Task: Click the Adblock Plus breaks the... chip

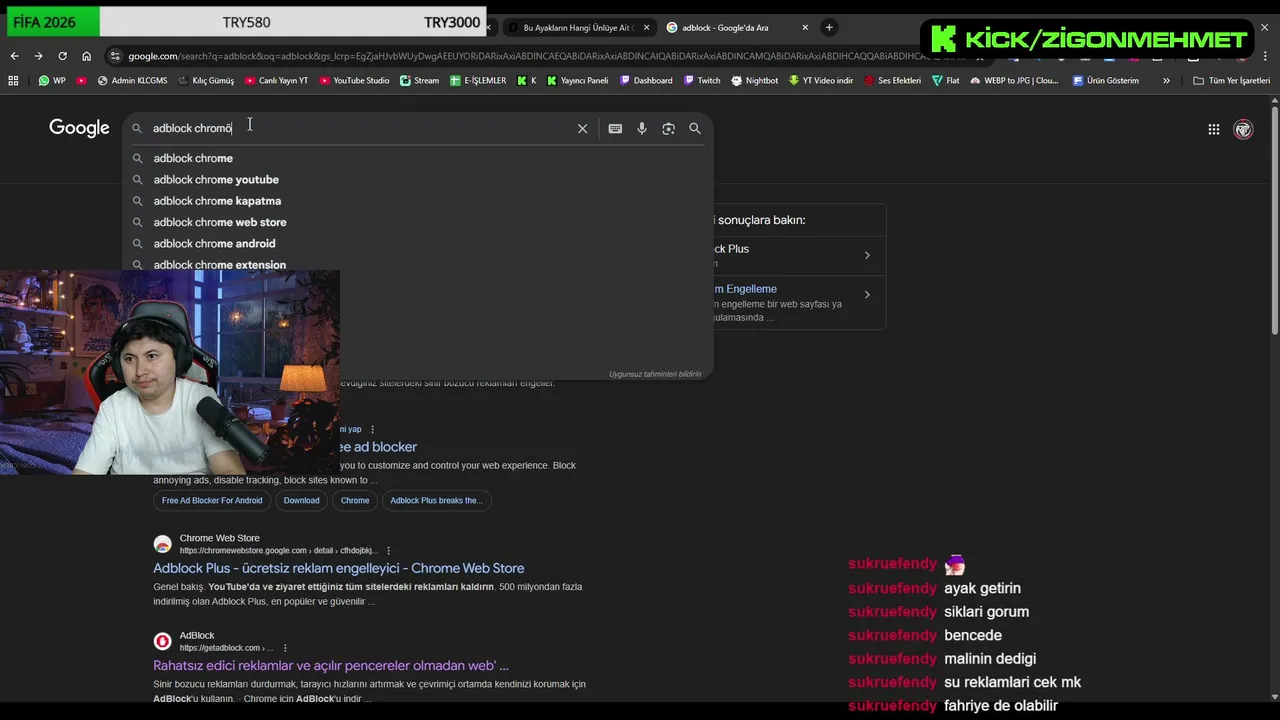Action: (x=436, y=500)
